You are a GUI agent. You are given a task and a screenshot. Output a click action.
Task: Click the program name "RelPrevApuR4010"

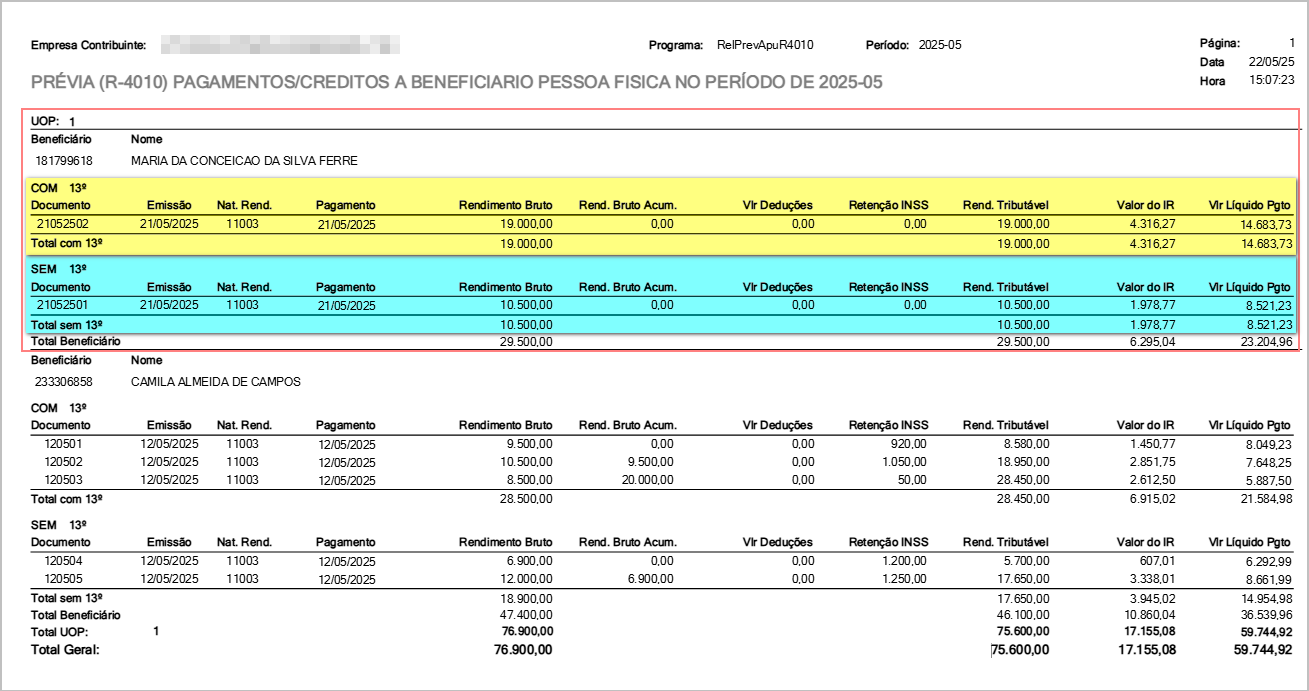[x=765, y=45]
